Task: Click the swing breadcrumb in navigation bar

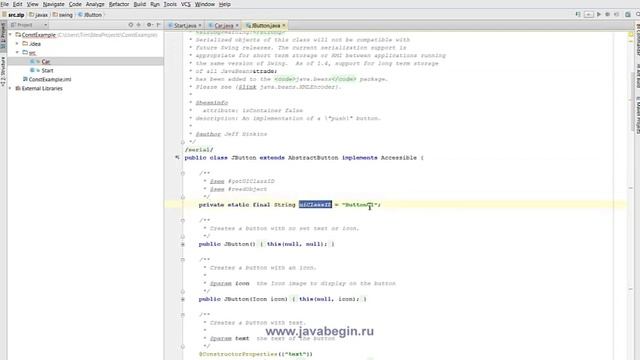Action: [x=63, y=15]
